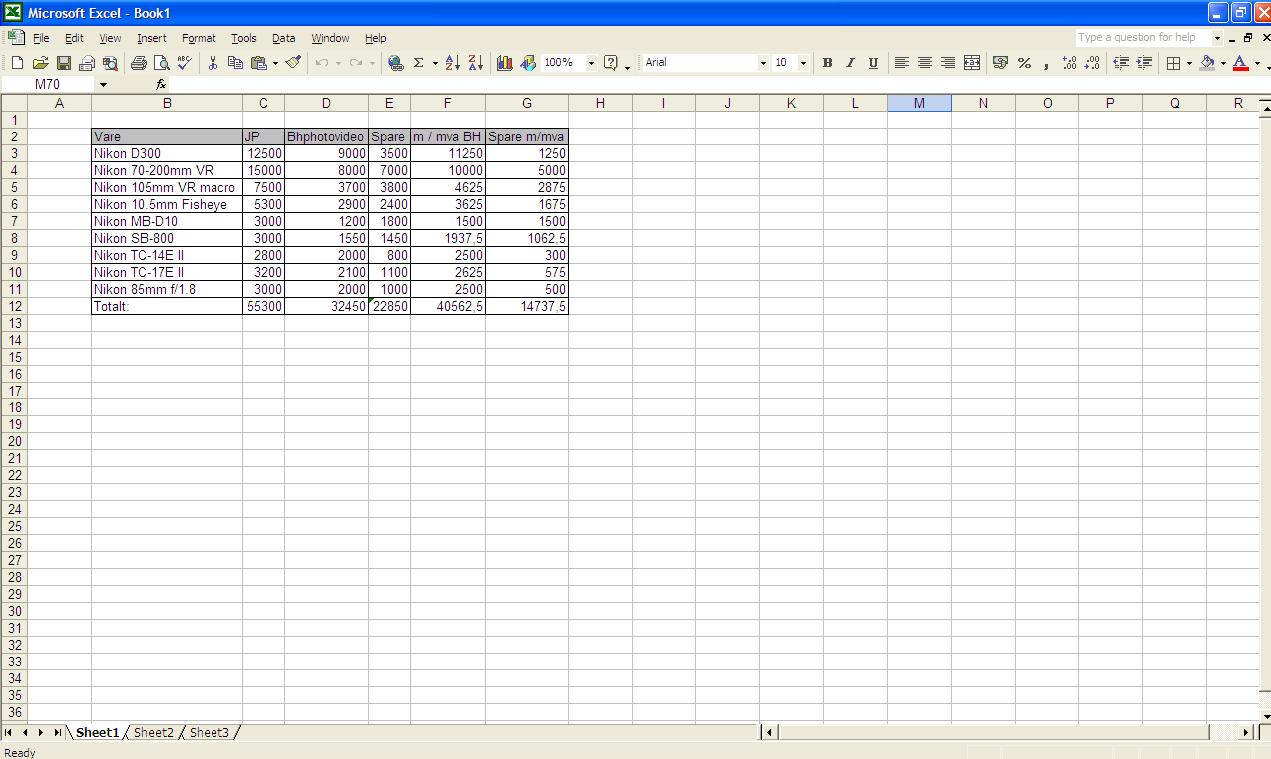The width and height of the screenshot is (1271, 759).
Task: Copy the selection
Action: (x=236, y=63)
